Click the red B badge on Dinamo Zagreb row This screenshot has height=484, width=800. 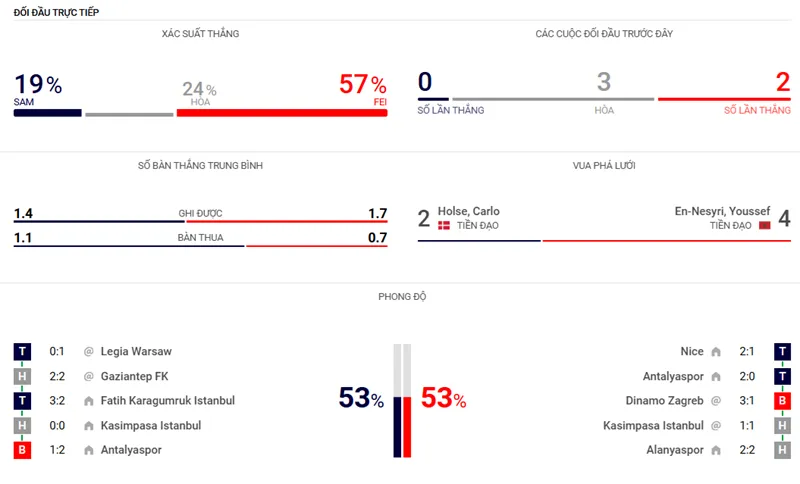click(782, 401)
